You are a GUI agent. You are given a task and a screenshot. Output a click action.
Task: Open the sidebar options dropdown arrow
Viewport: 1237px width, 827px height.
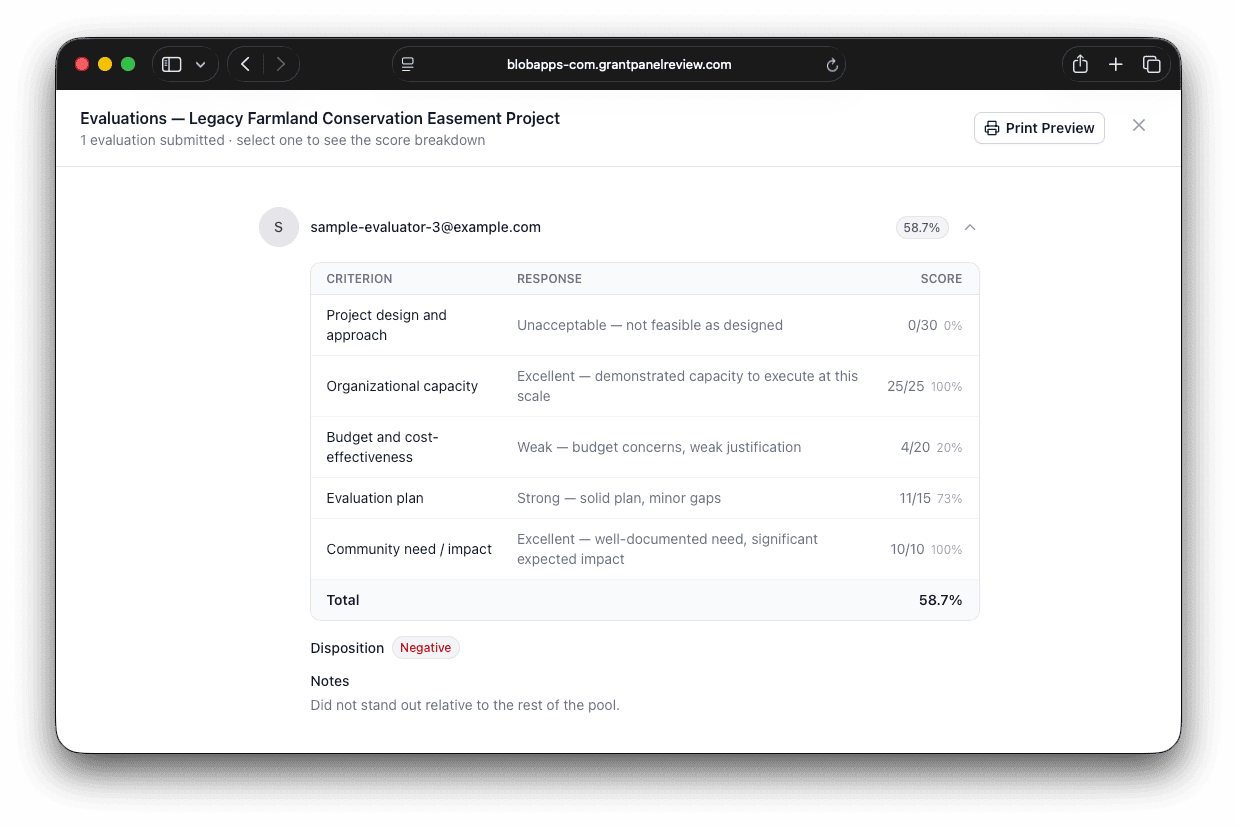coord(200,65)
